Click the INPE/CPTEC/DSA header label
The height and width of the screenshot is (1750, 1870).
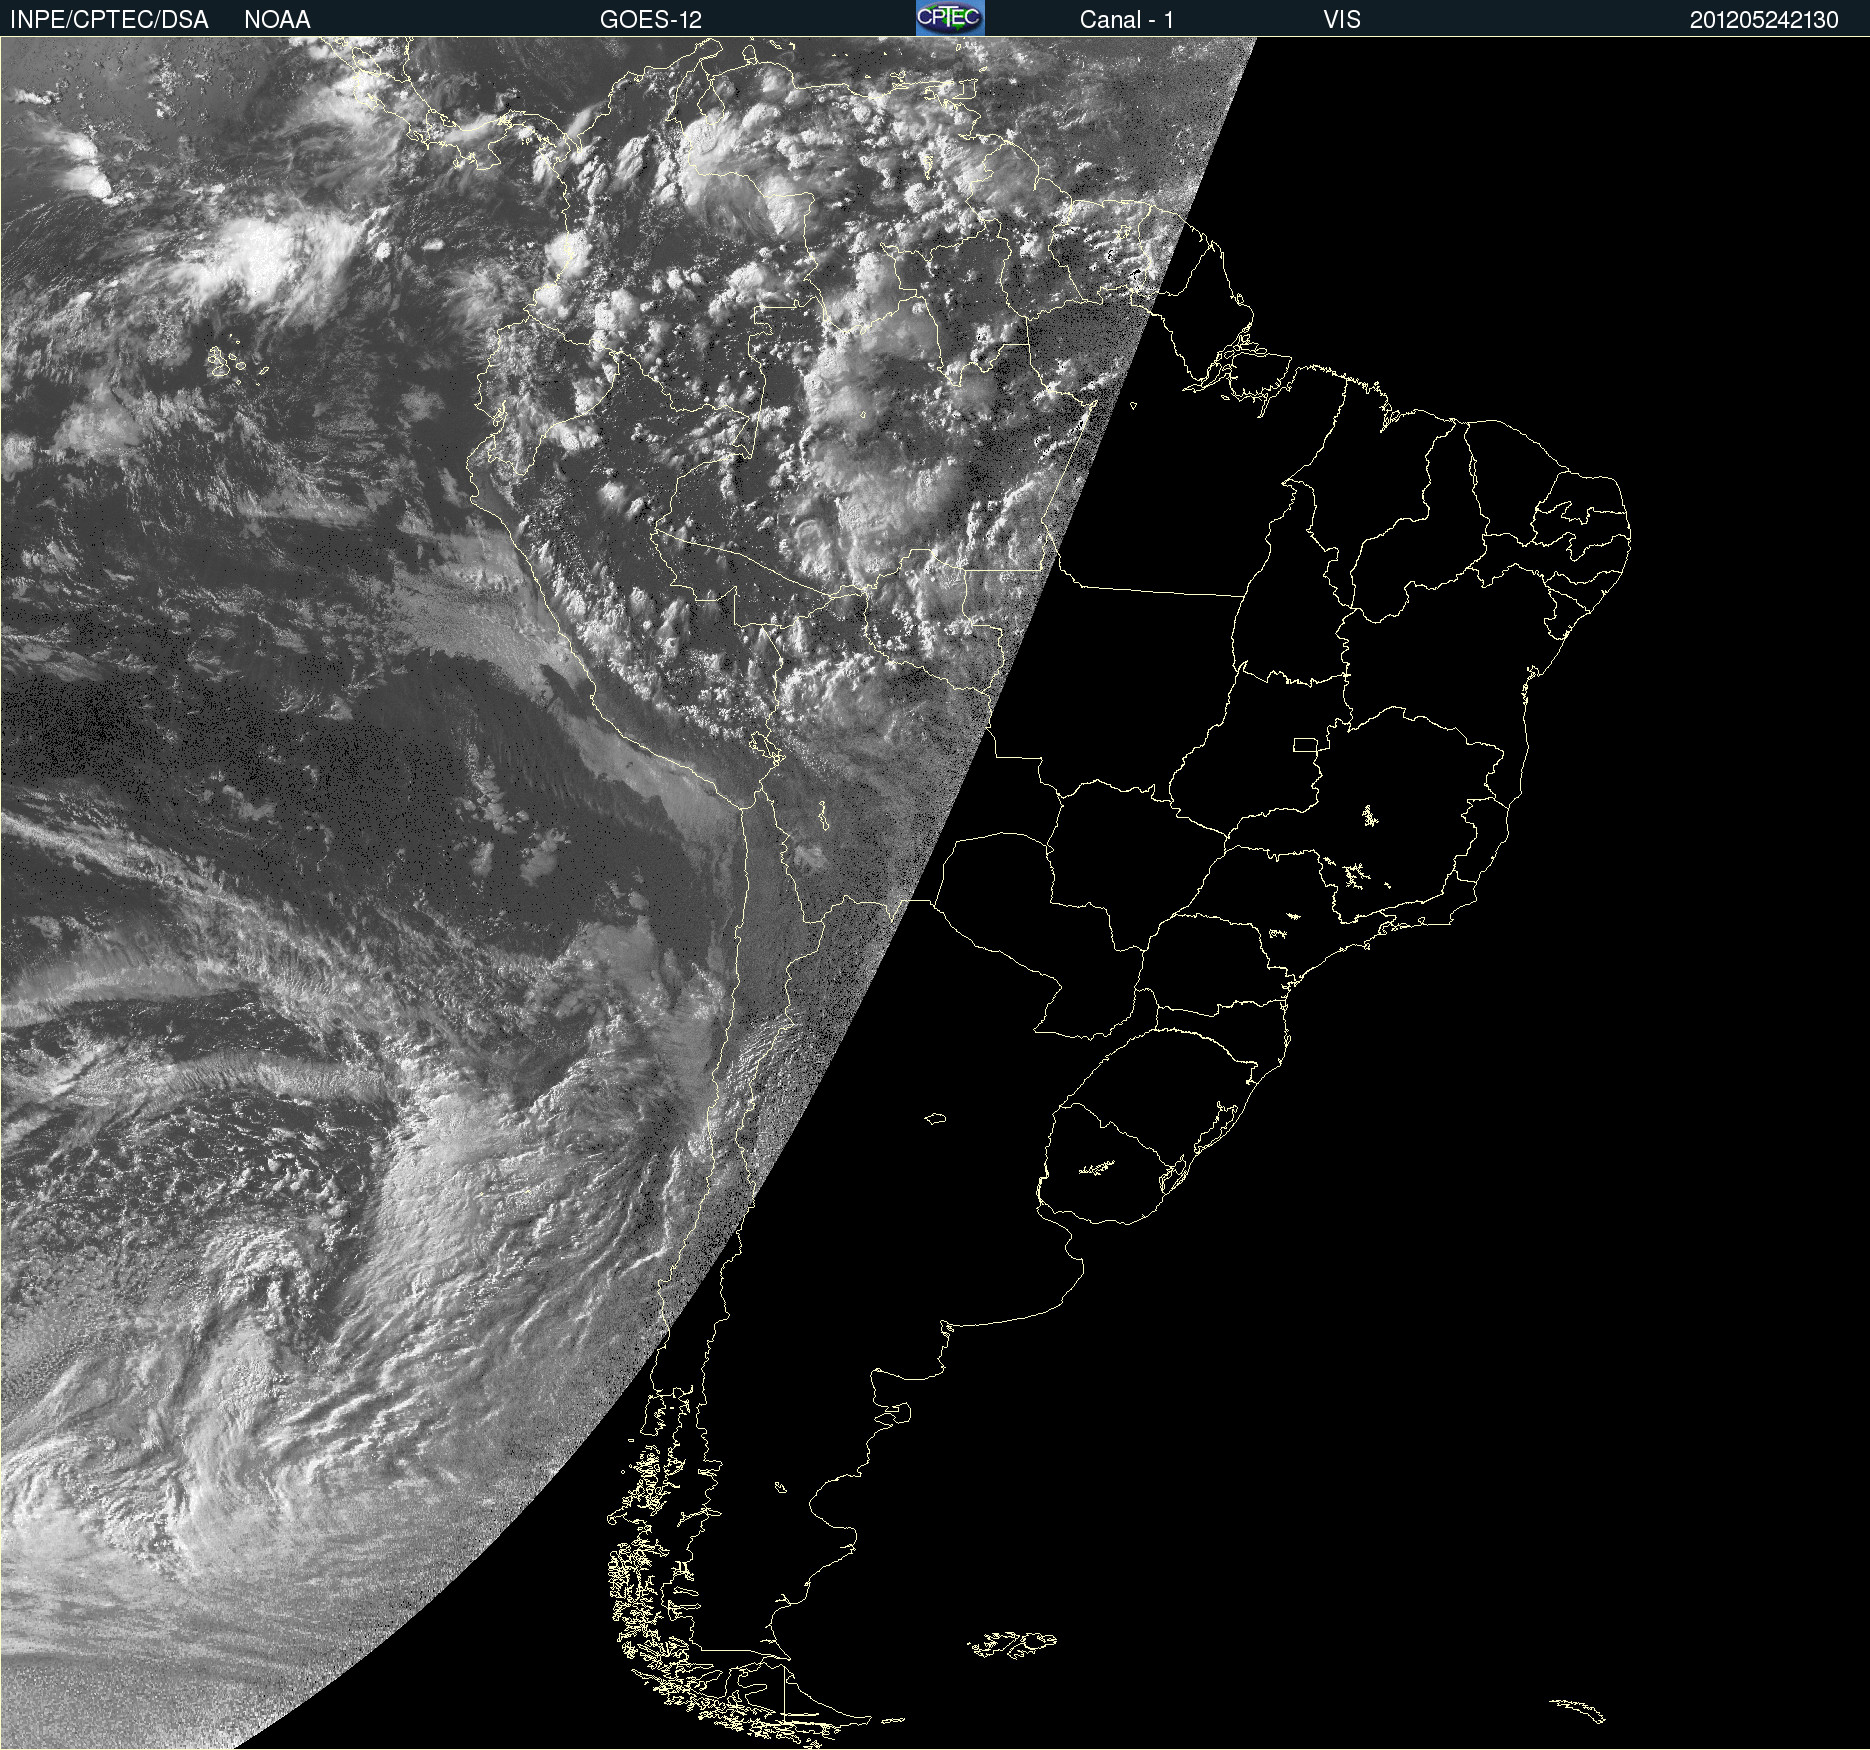(x=109, y=20)
